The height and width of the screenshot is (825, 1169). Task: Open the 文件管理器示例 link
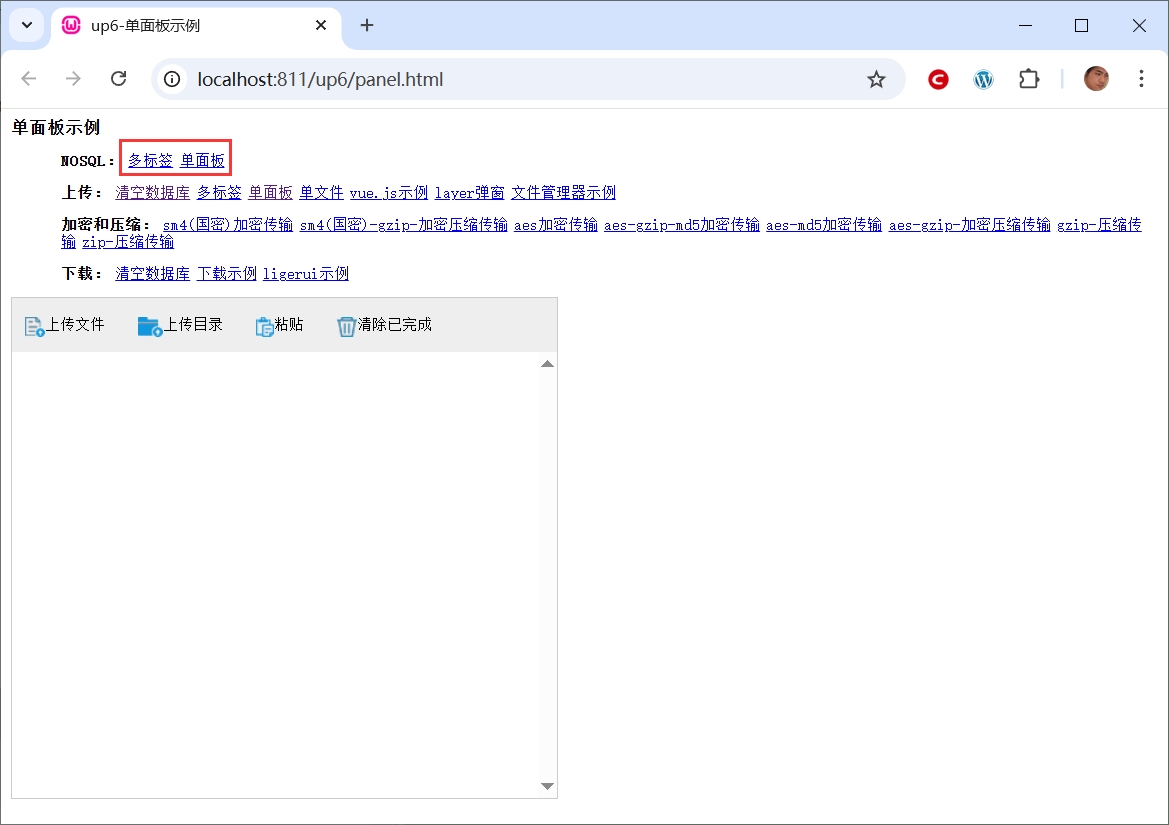coord(563,193)
